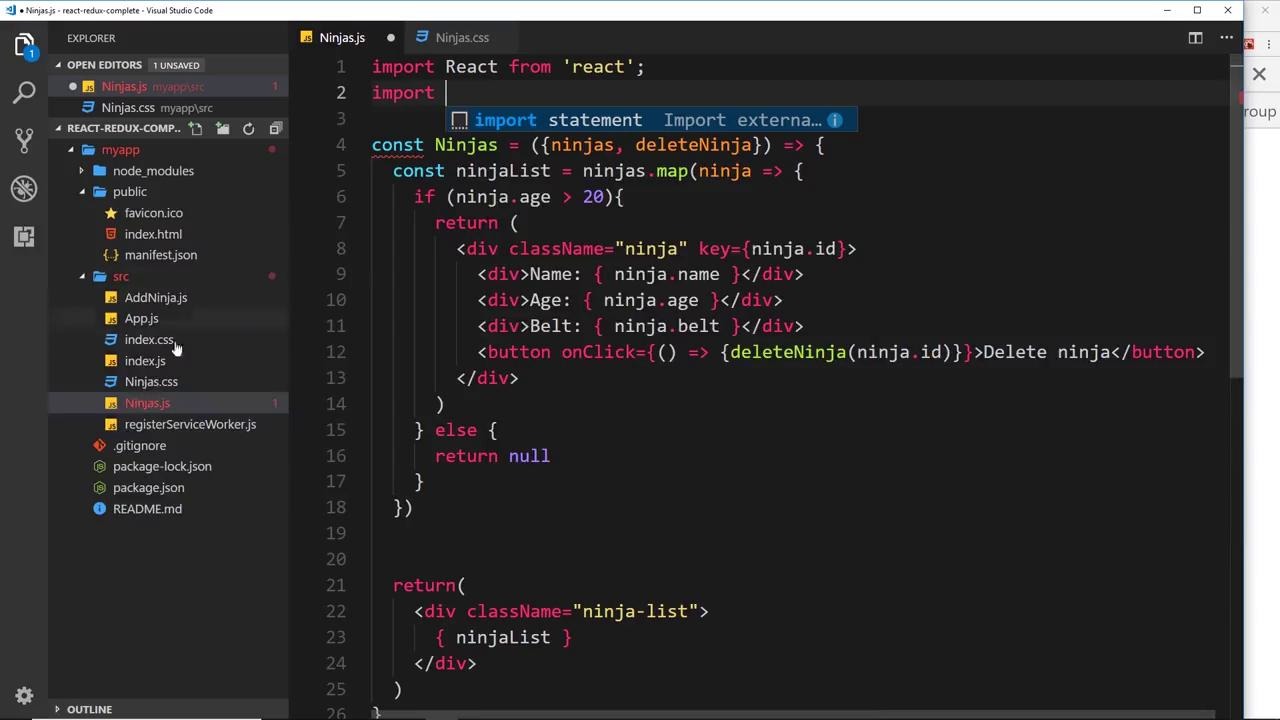This screenshot has width=1280, height=720.
Task: Accept the import statement suggestion
Action: point(558,120)
